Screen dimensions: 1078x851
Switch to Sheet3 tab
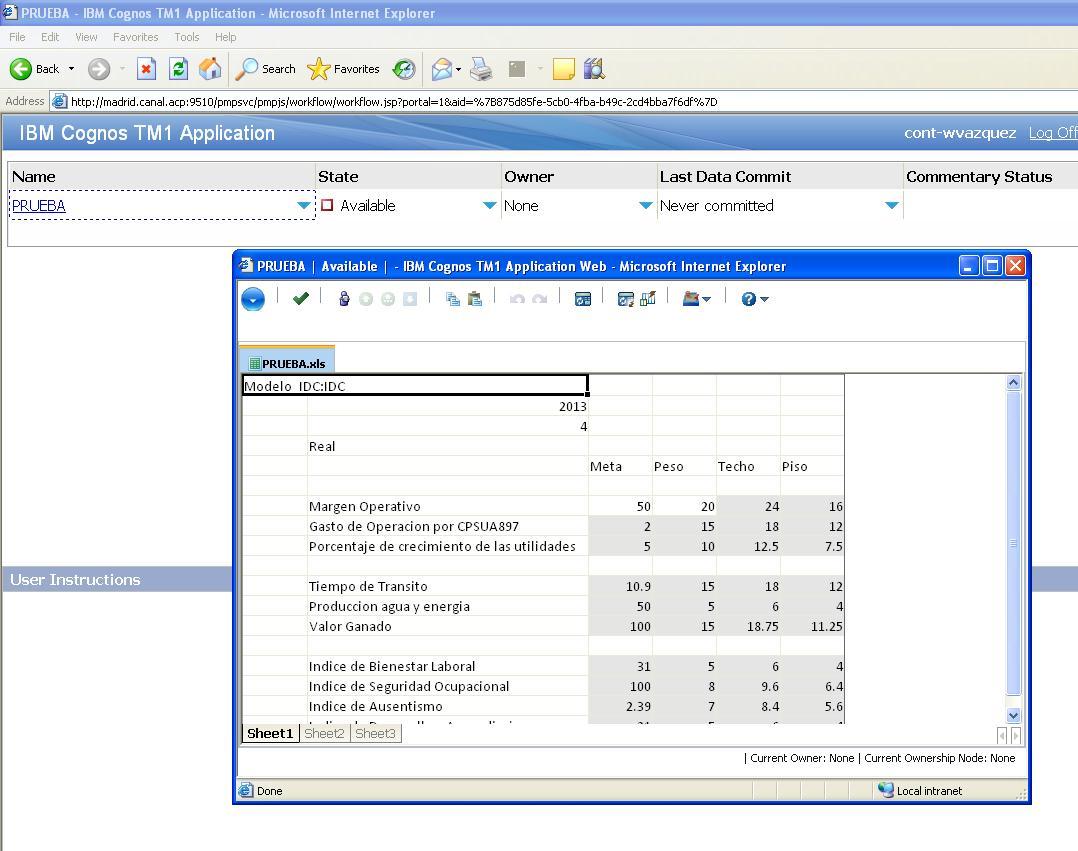pyautogui.click(x=375, y=733)
